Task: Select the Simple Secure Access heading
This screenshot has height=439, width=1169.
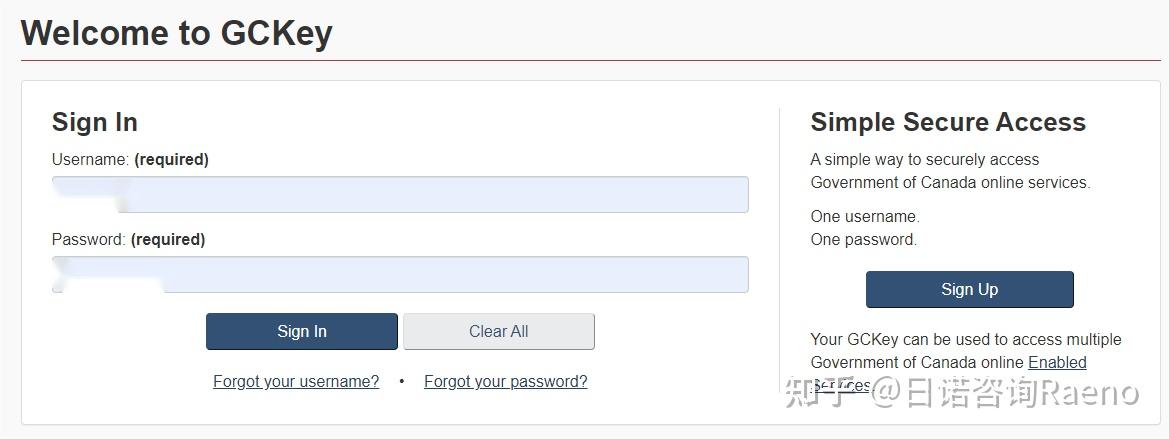Action: (x=947, y=122)
